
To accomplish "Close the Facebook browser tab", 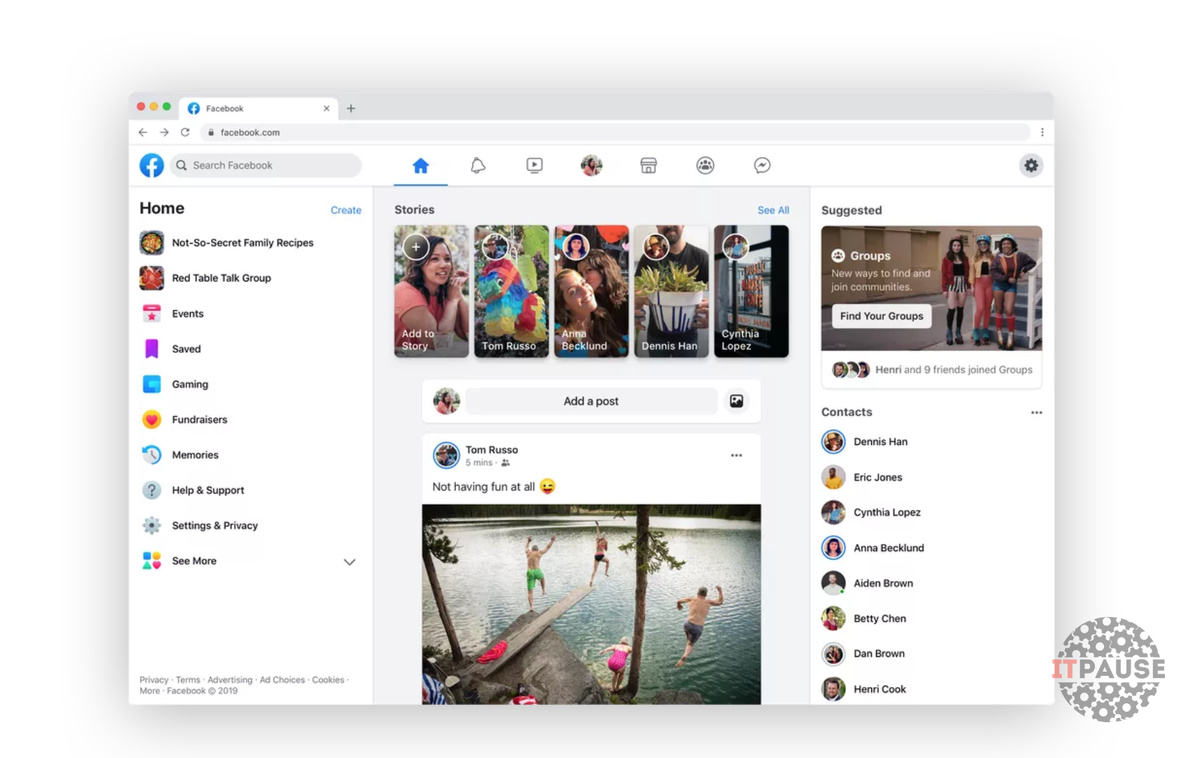I will point(327,109).
